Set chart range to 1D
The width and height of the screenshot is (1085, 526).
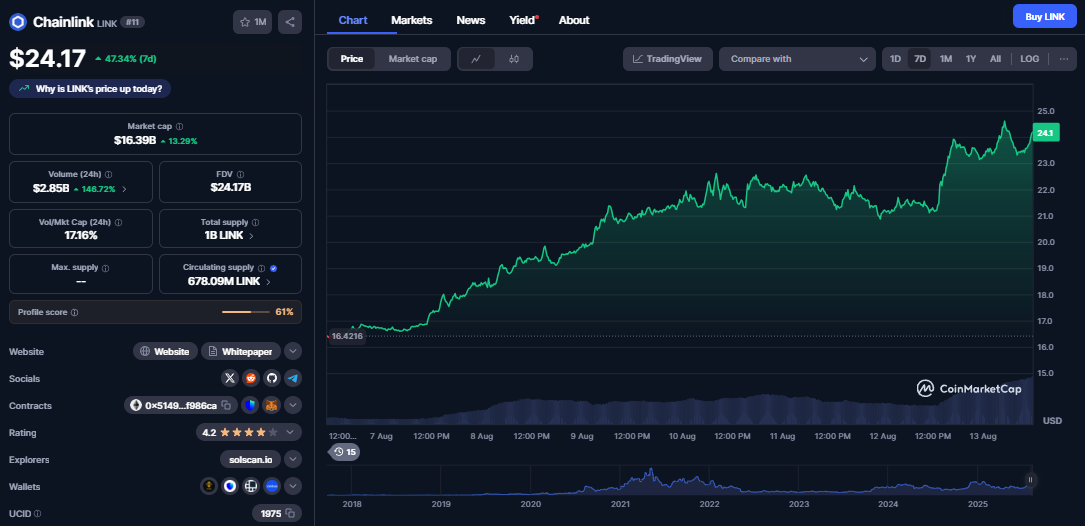coord(895,59)
